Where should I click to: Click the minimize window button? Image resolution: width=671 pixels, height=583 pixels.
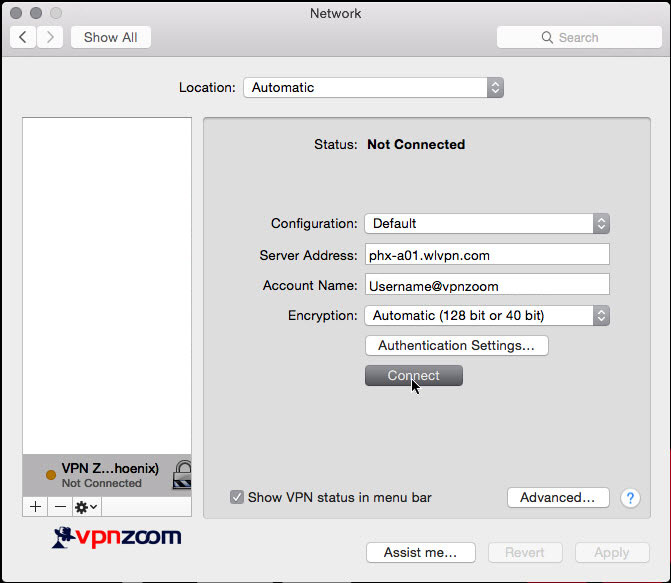[36, 13]
